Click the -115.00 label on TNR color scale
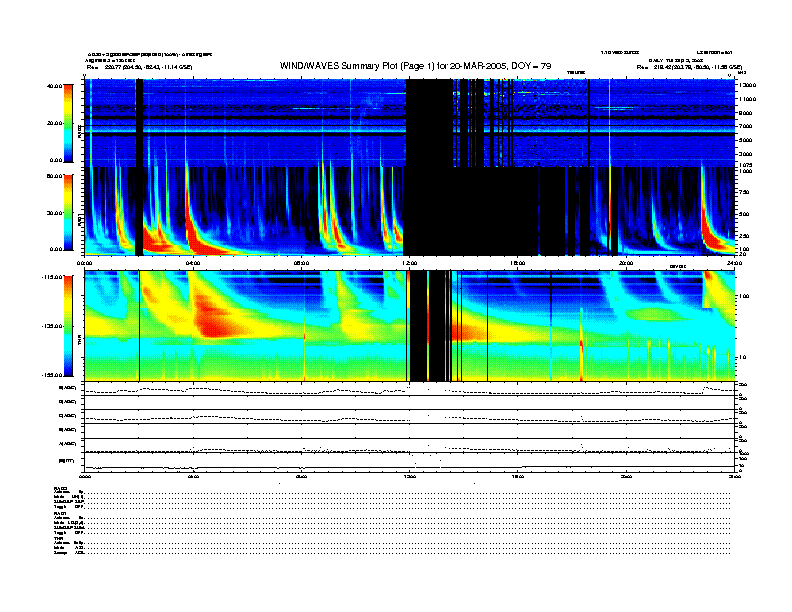The height and width of the screenshot is (612, 792). 52,277
